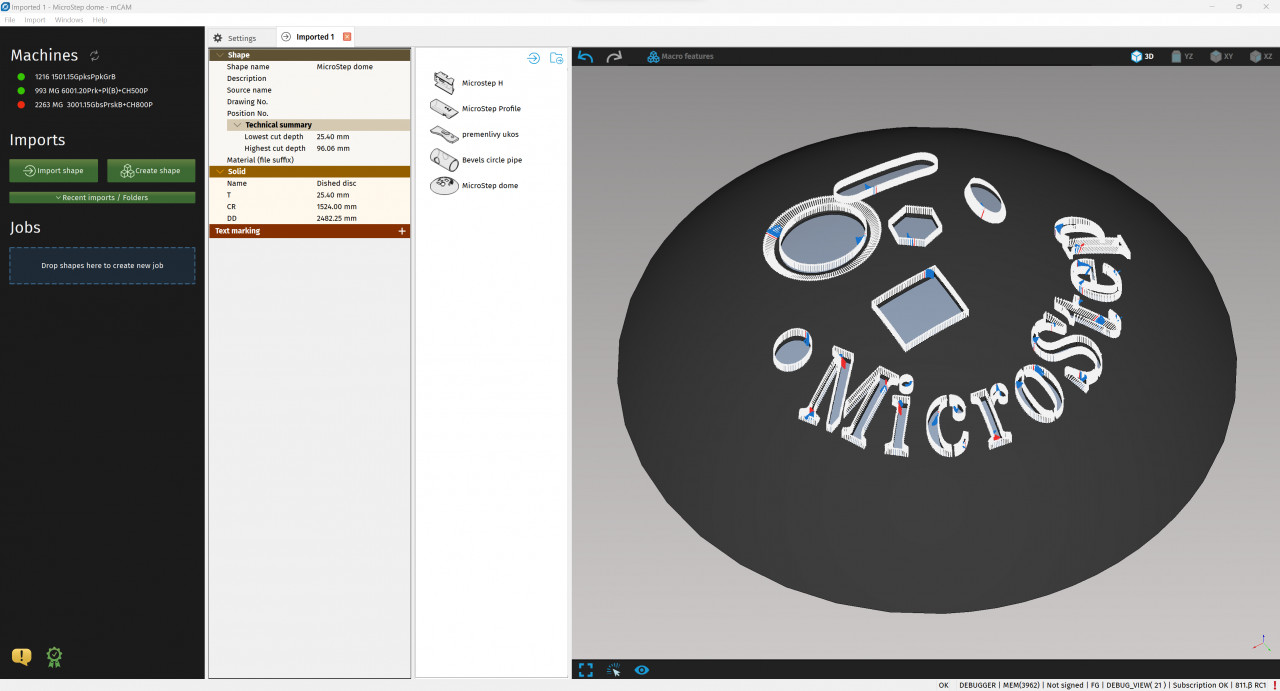This screenshot has height=691, width=1280.
Task: Select the MicroStep Profile shape
Action: (x=476, y=108)
